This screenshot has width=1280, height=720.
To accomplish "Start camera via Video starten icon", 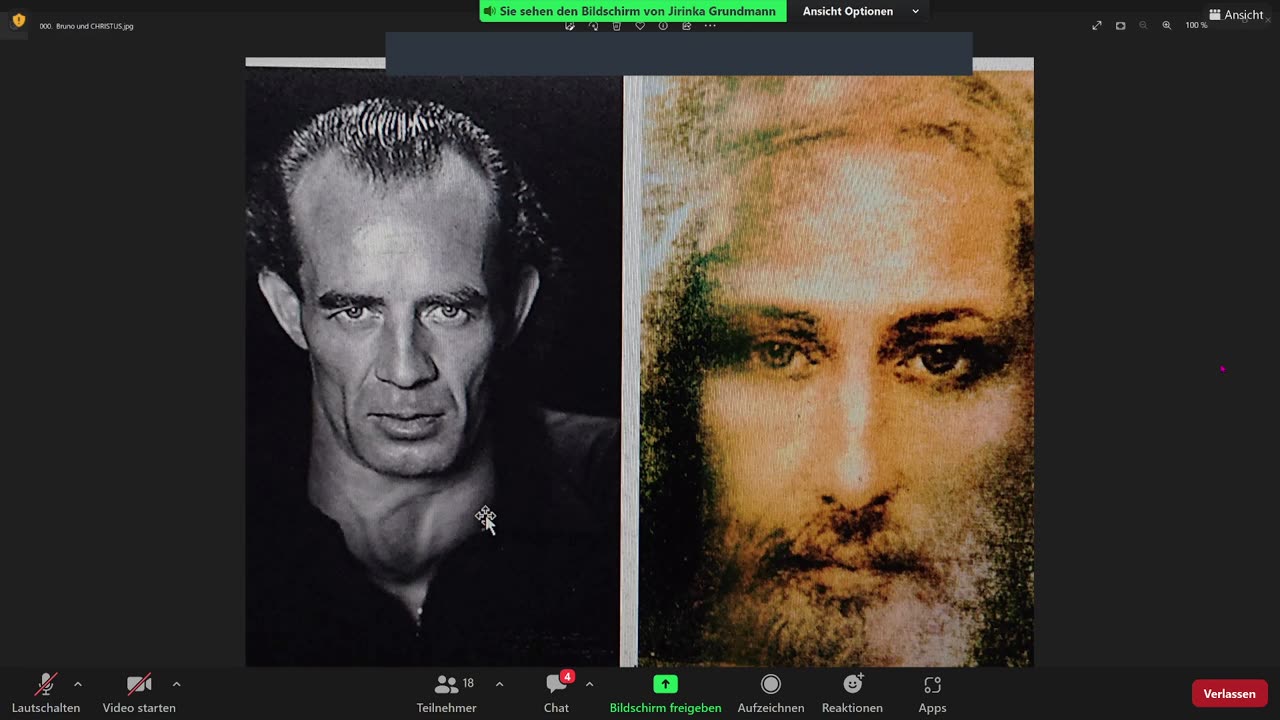I will pyautogui.click(x=139, y=685).
